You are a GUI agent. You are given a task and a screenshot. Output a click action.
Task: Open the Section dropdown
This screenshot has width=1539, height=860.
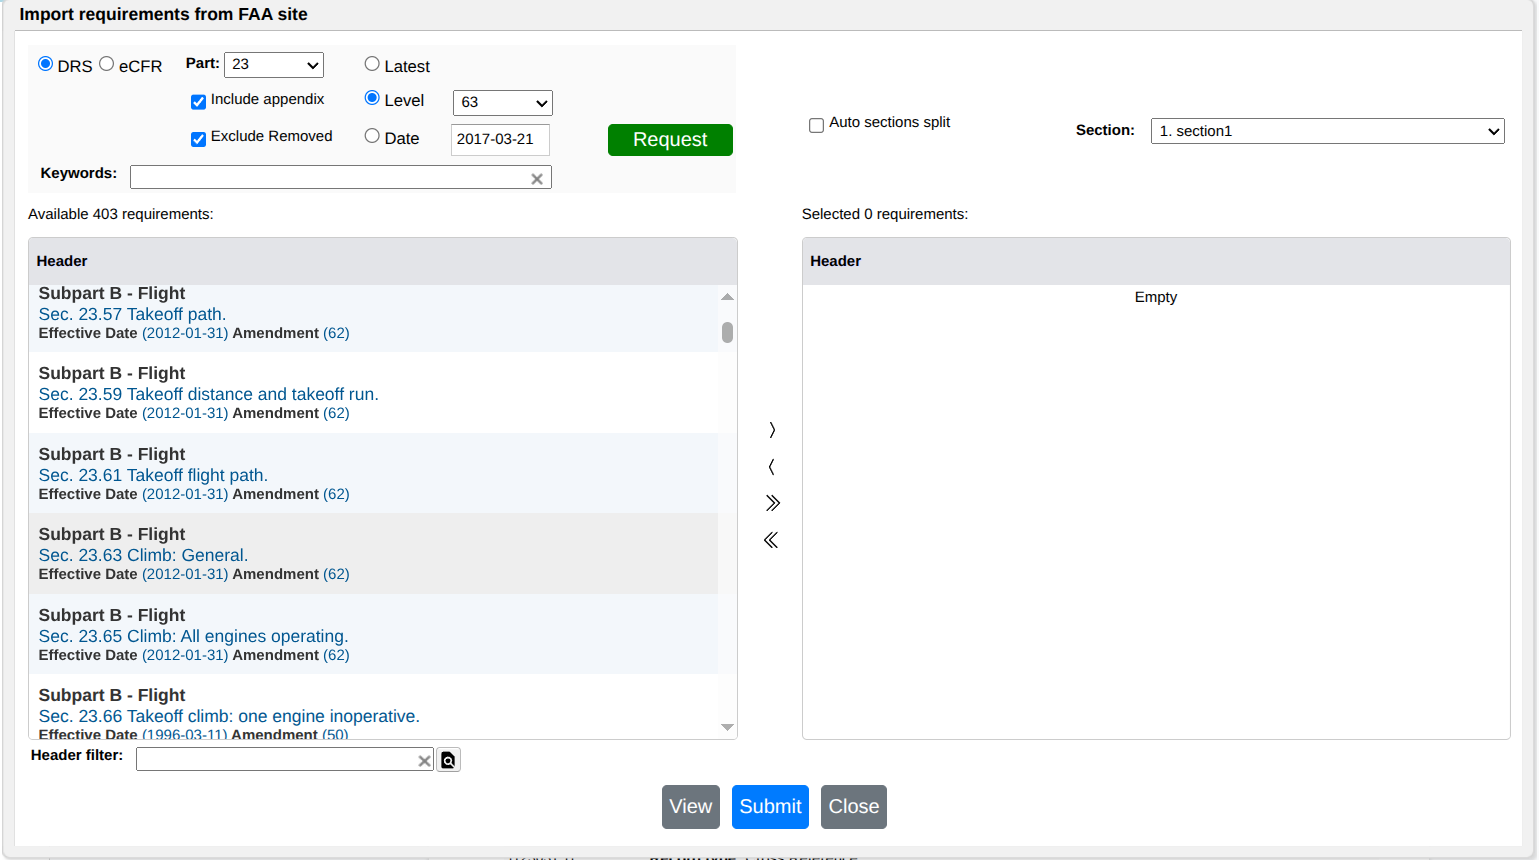1327,131
